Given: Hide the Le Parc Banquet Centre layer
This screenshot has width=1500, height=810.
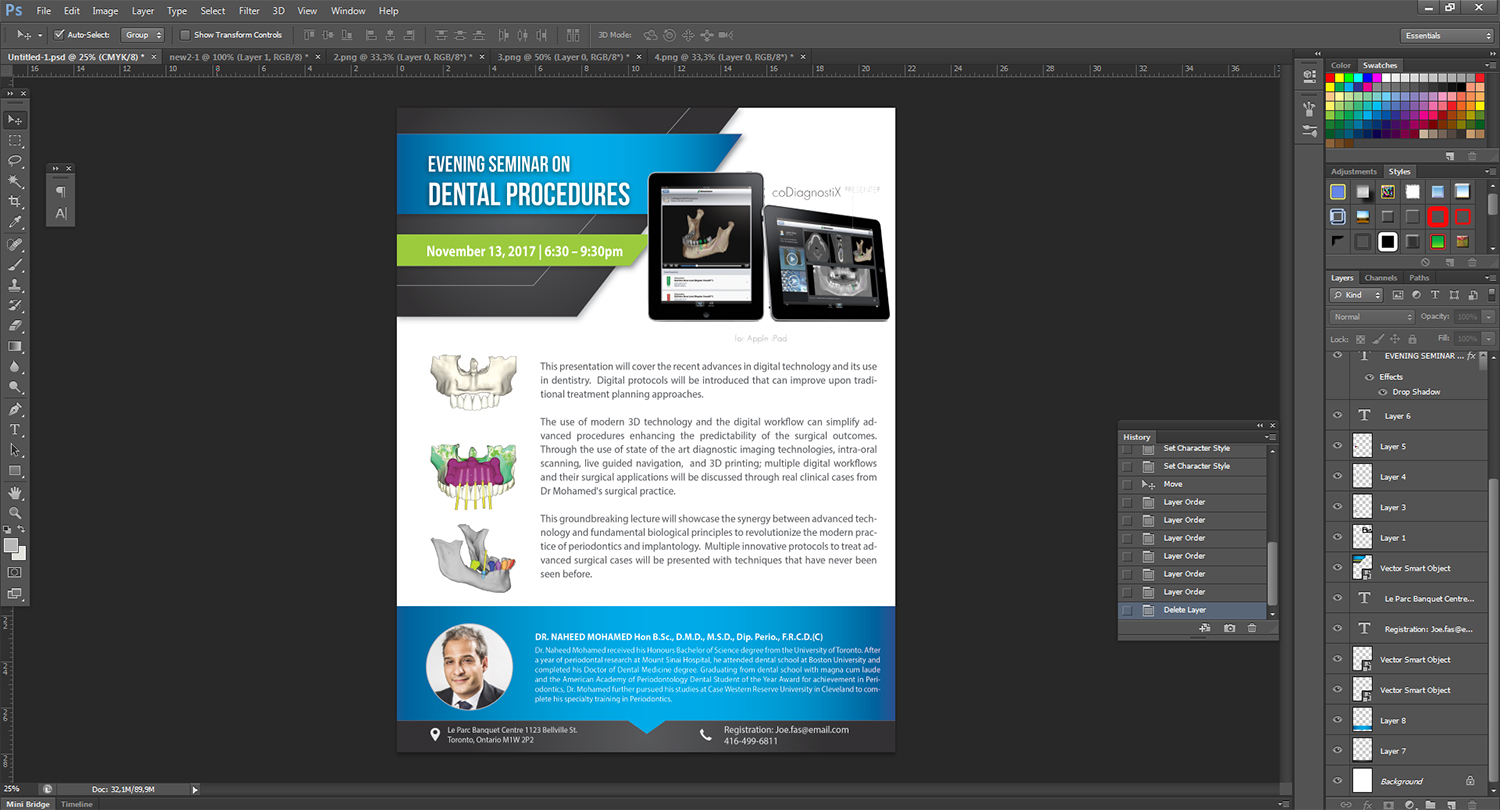Looking at the screenshot, I should (1337, 598).
